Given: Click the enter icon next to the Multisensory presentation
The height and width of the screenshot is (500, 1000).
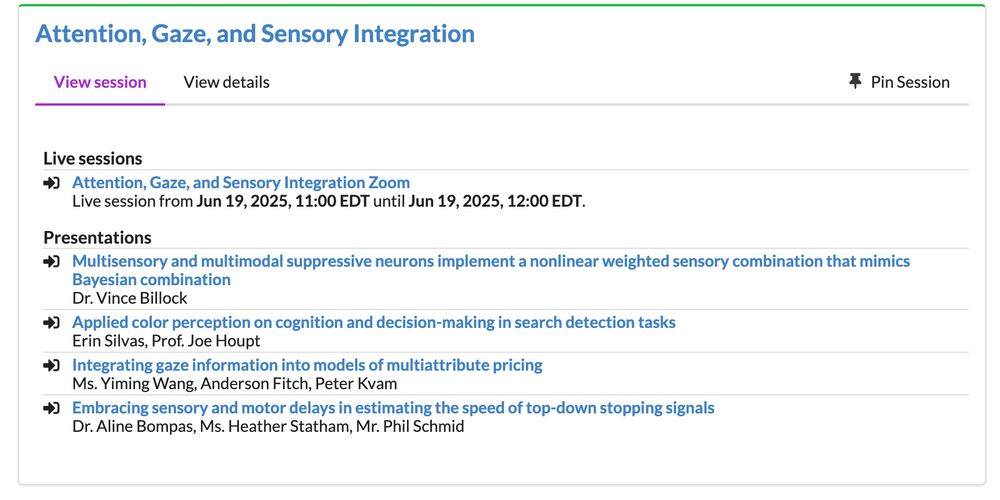Looking at the screenshot, I should [x=52, y=261].
